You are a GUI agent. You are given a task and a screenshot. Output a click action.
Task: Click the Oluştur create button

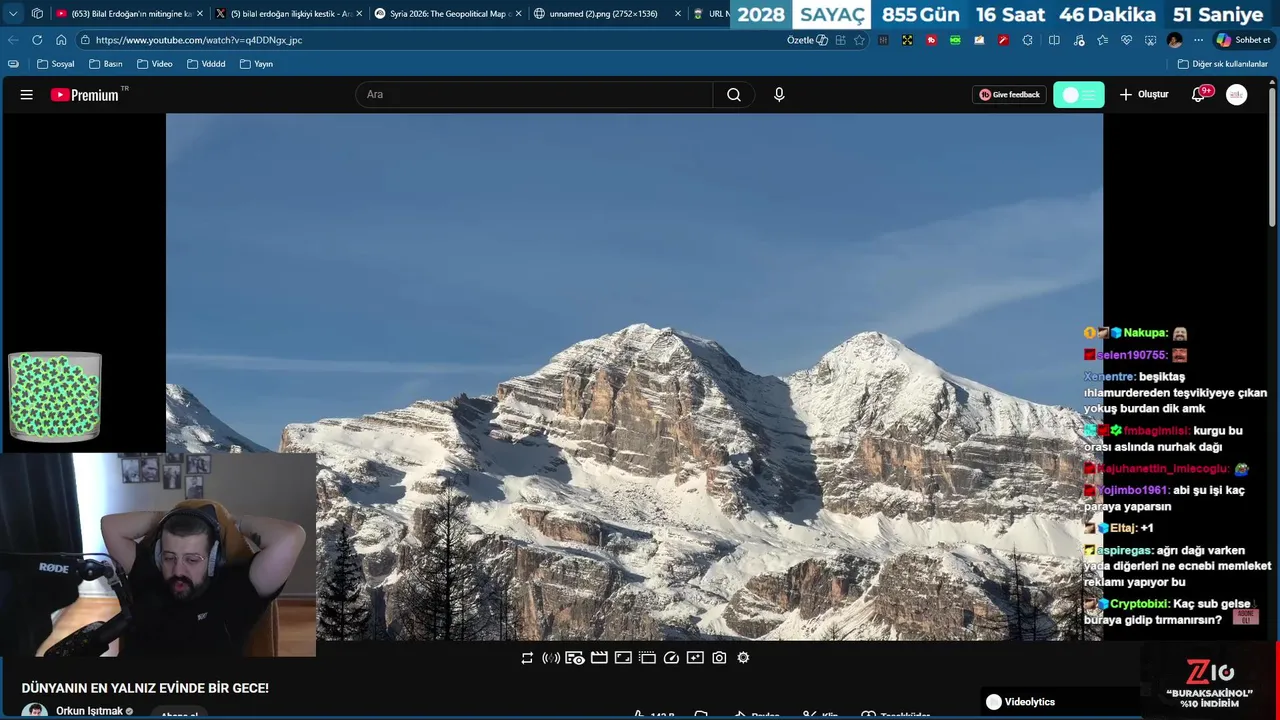(x=1144, y=95)
